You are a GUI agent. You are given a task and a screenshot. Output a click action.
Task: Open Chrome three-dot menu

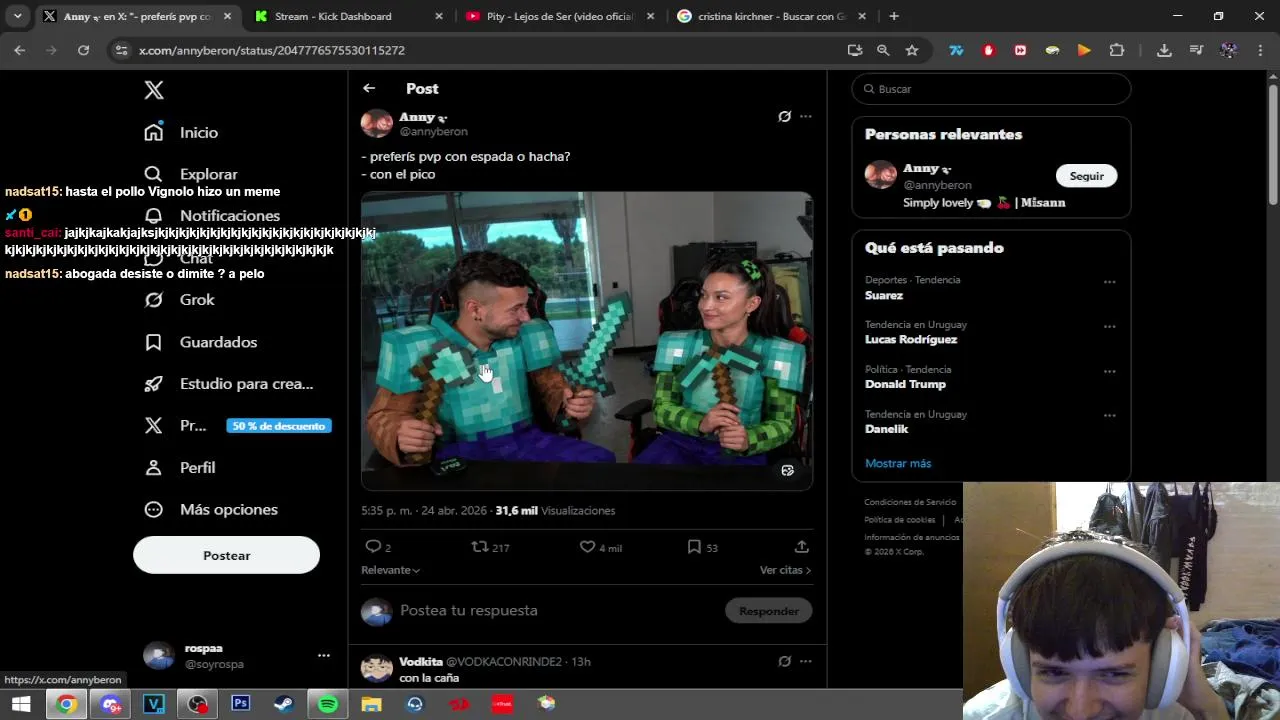pos(1261,50)
